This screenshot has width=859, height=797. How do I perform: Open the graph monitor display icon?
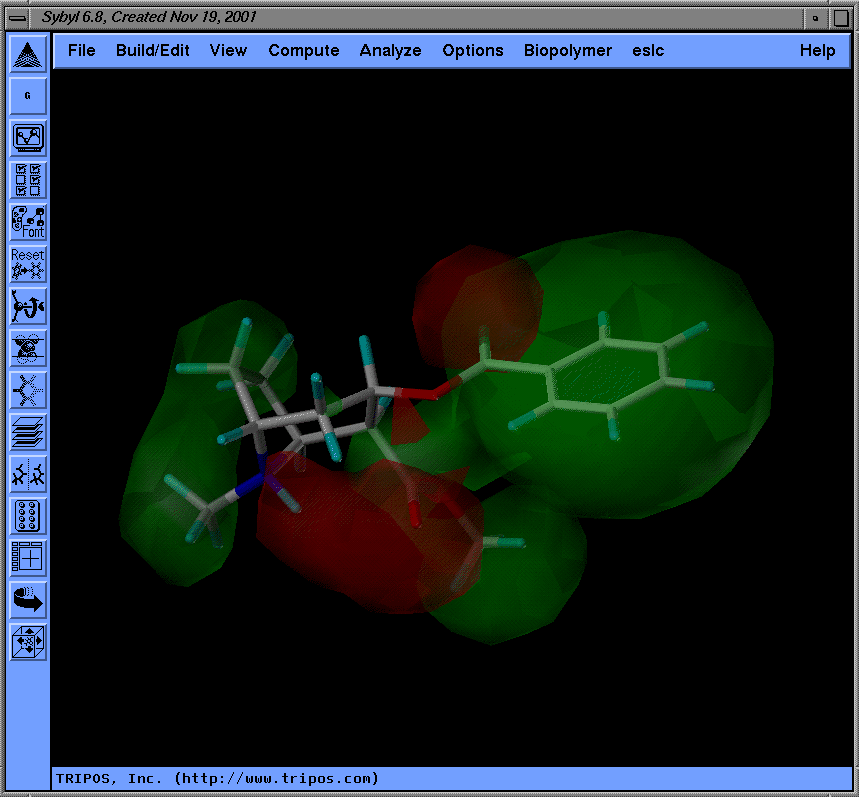27,139
